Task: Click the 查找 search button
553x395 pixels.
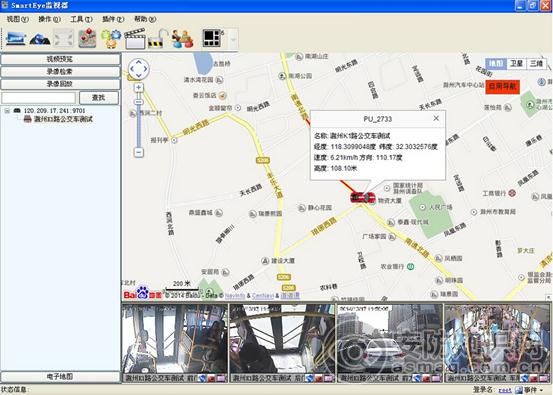Action: (x=99, y=98)
